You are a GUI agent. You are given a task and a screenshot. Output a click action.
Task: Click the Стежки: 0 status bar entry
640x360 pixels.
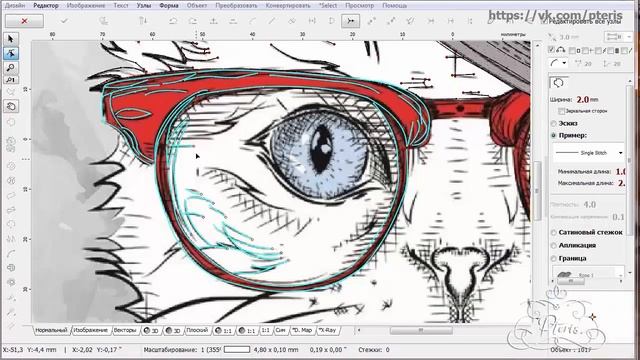[373, 350]
